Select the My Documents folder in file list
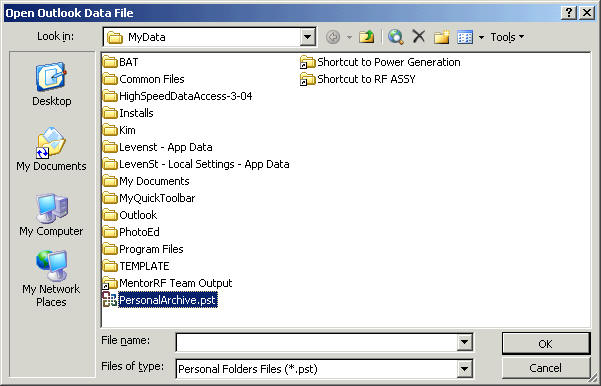The image size is (601, 386). point(146,181)
